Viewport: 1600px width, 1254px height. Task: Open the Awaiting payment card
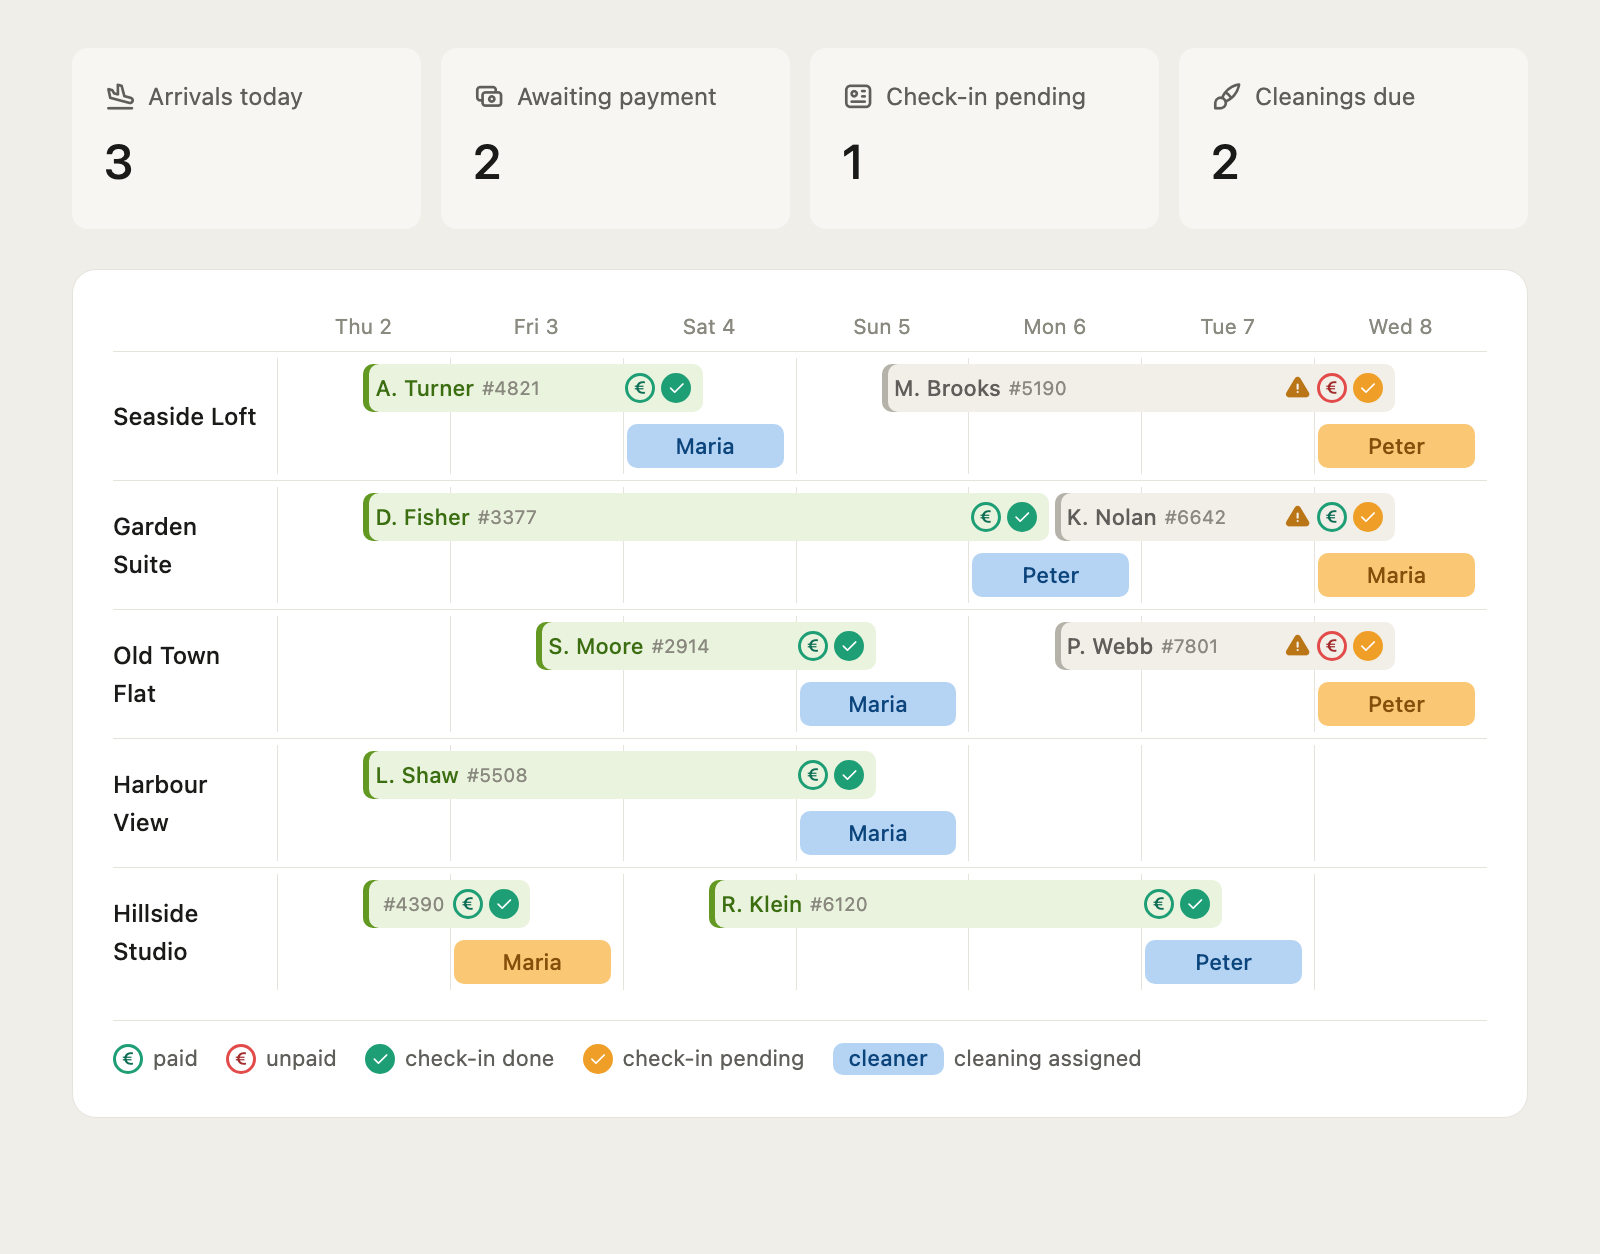pos(615,138)
